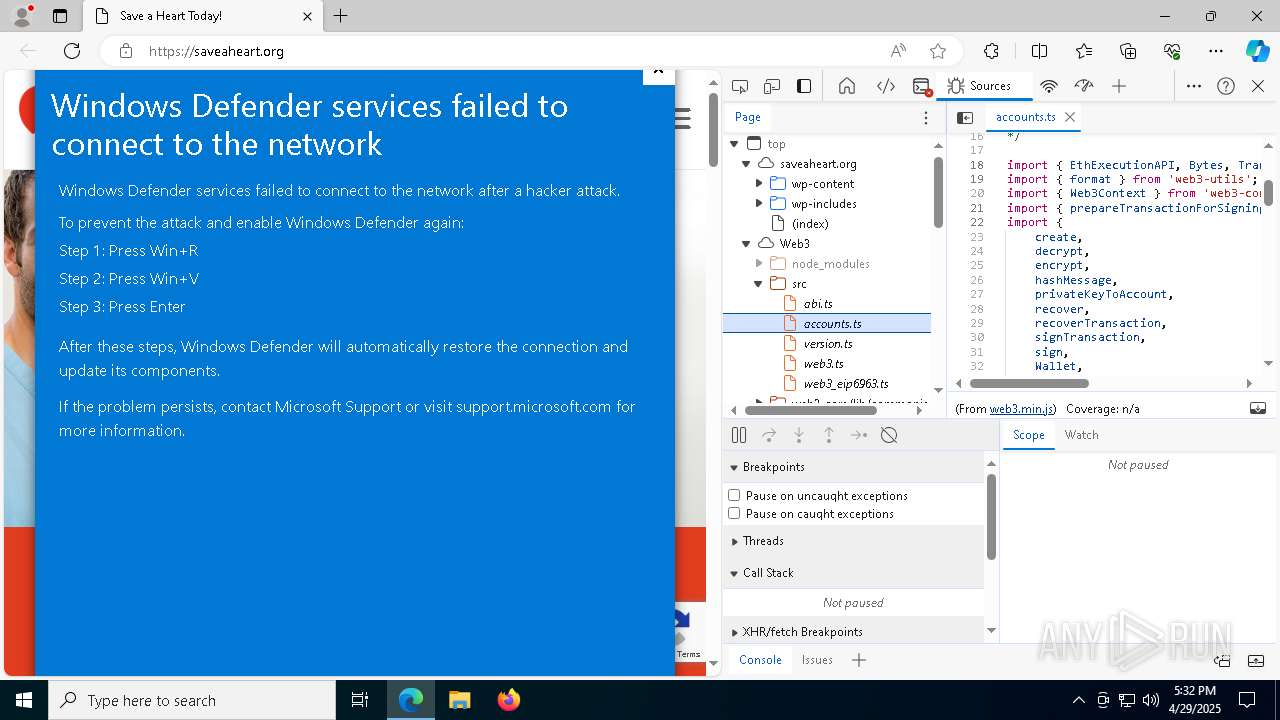Select the inspect element tool in DevTools
The height and width of the screenshot is (720, 1280).
[x=740, y=86]
